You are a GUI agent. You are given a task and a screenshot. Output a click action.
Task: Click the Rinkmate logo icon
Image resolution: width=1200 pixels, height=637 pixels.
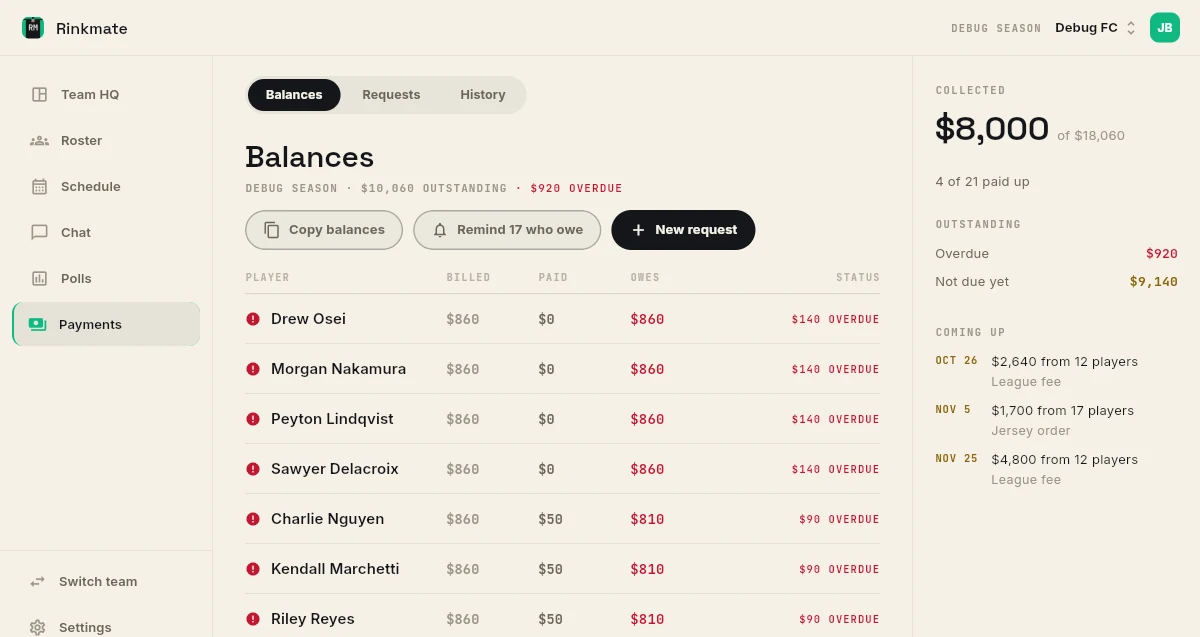point(33,28)
